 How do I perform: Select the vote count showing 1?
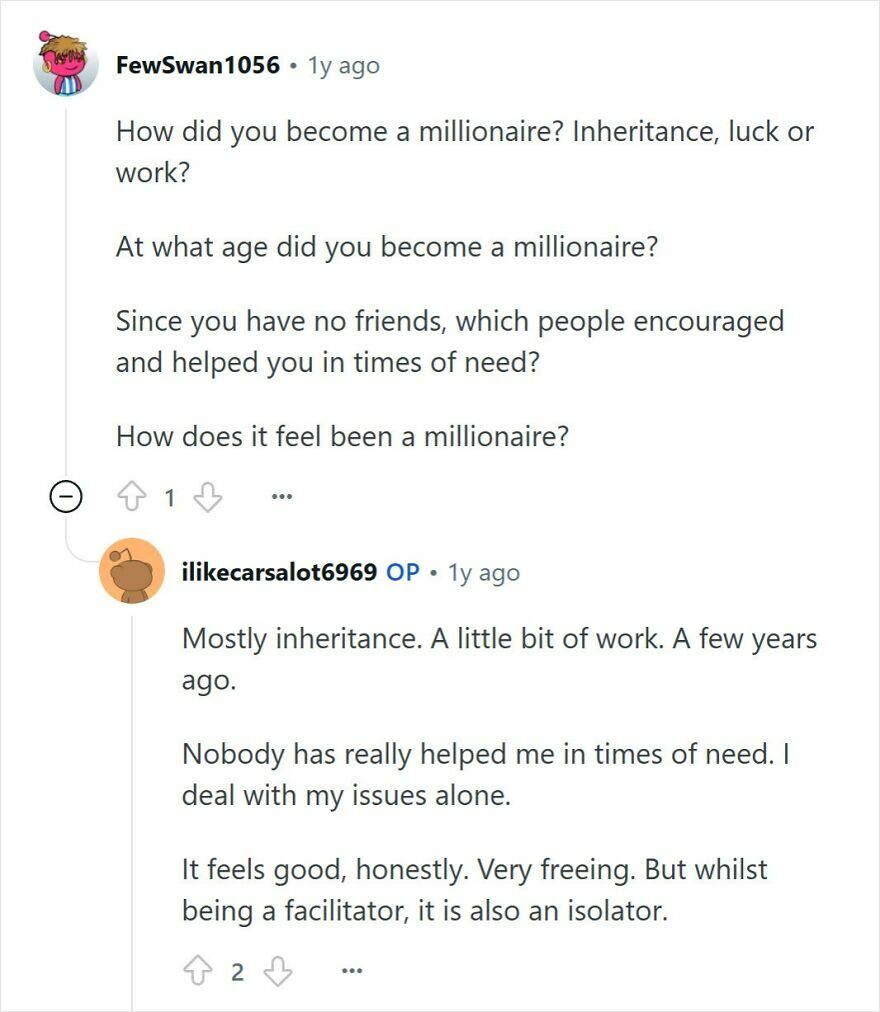167,495
